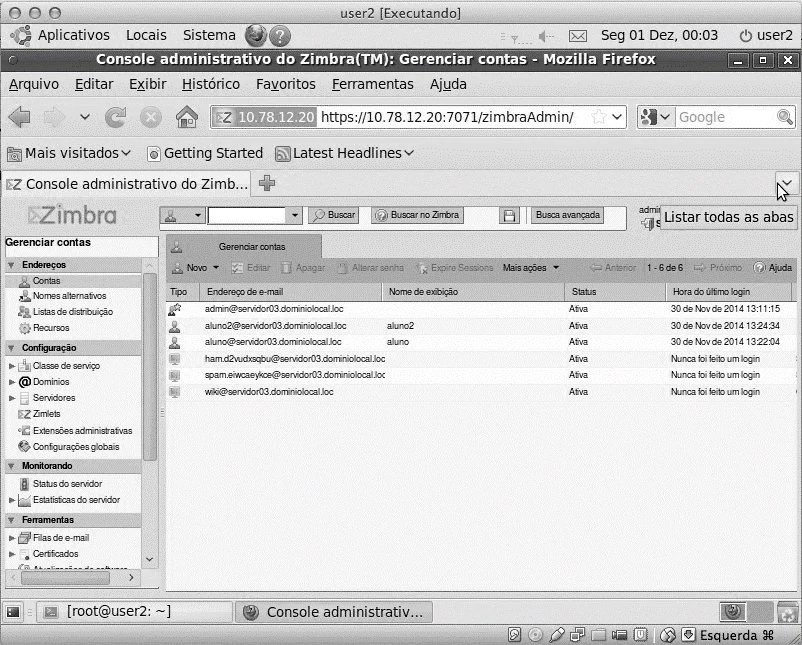This screenshot has height=645, width=802.
Task: Open Zimlets in Configuração section
Action: [x=46, y=414]
